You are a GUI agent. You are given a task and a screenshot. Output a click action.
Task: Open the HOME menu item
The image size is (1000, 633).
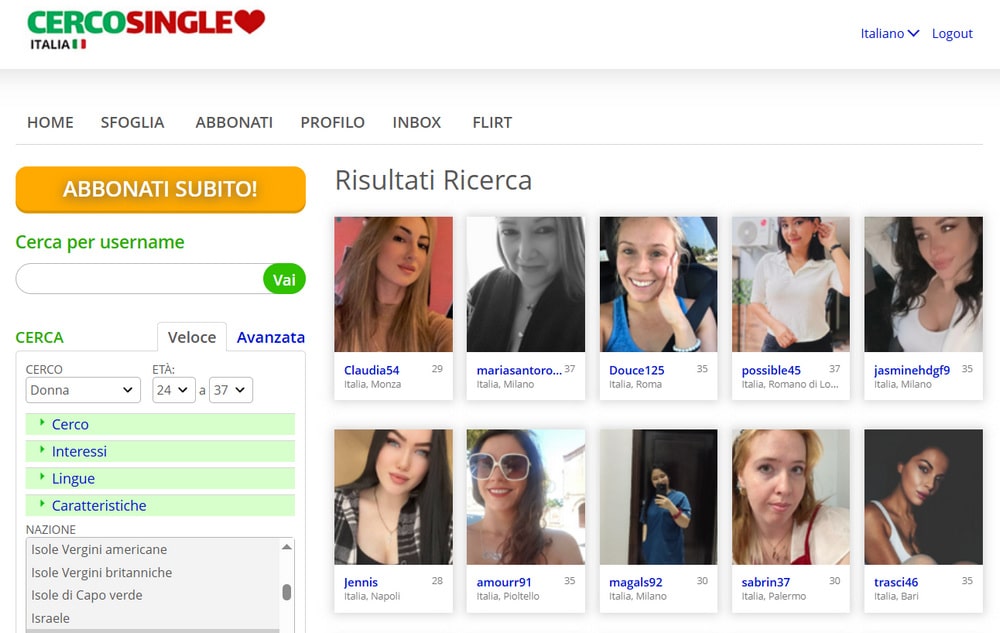click(x=50, y=122)
